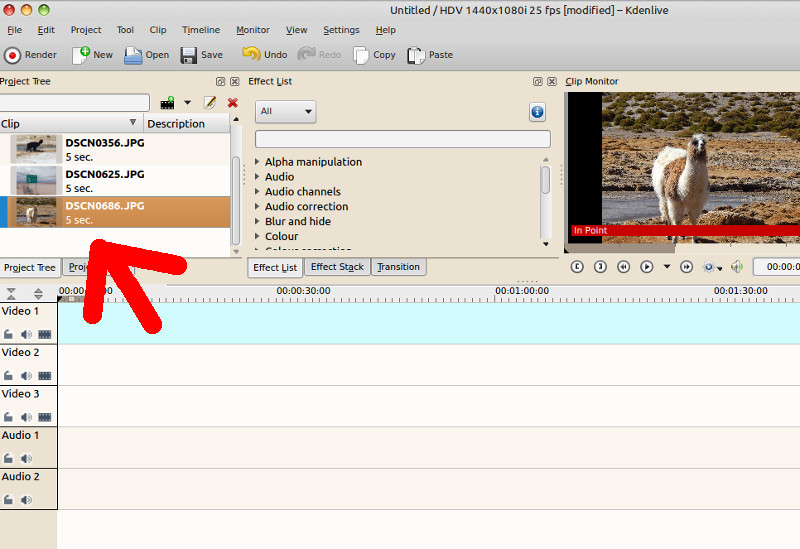The width and height of the screenshot is (800, 549).
Task: Mute the Video 3 track audio
Action: 26,417
